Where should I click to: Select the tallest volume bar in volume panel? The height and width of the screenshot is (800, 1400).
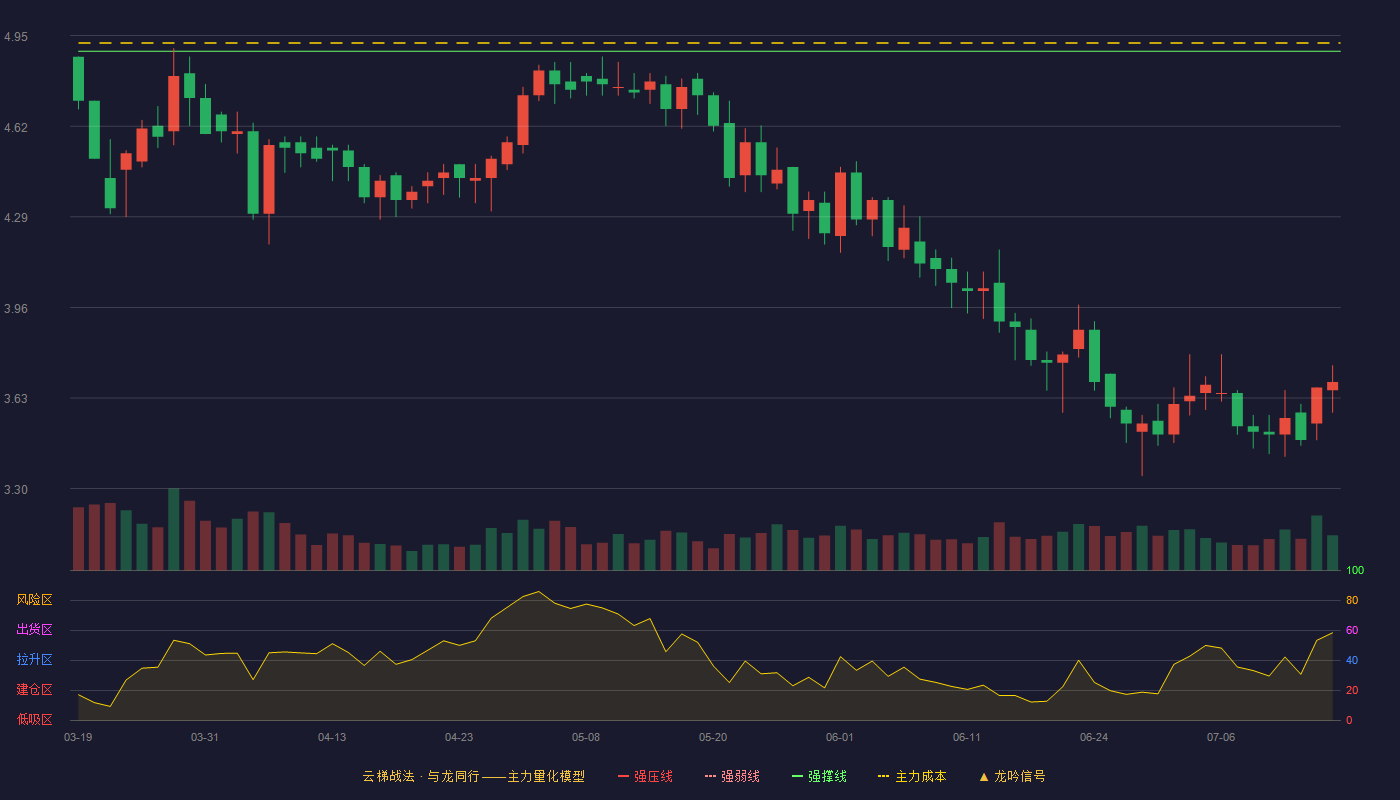tap(174, 529)
